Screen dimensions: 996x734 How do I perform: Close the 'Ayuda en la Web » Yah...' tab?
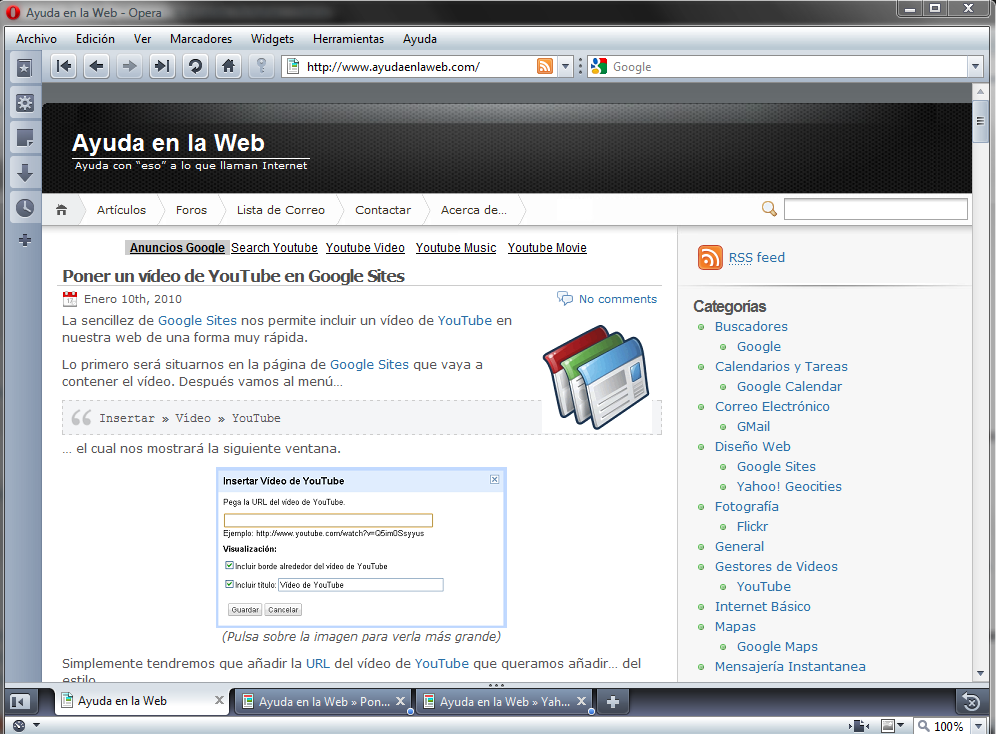581,701
